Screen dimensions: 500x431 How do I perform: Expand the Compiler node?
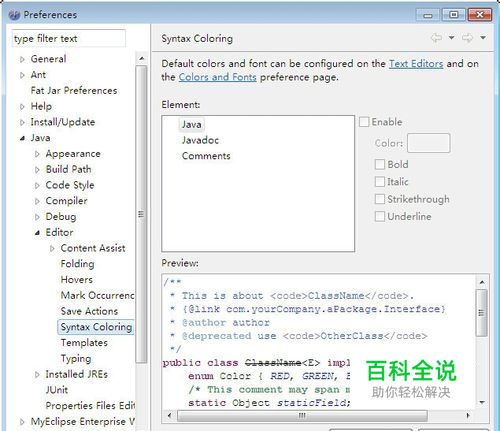coord(37,201)
